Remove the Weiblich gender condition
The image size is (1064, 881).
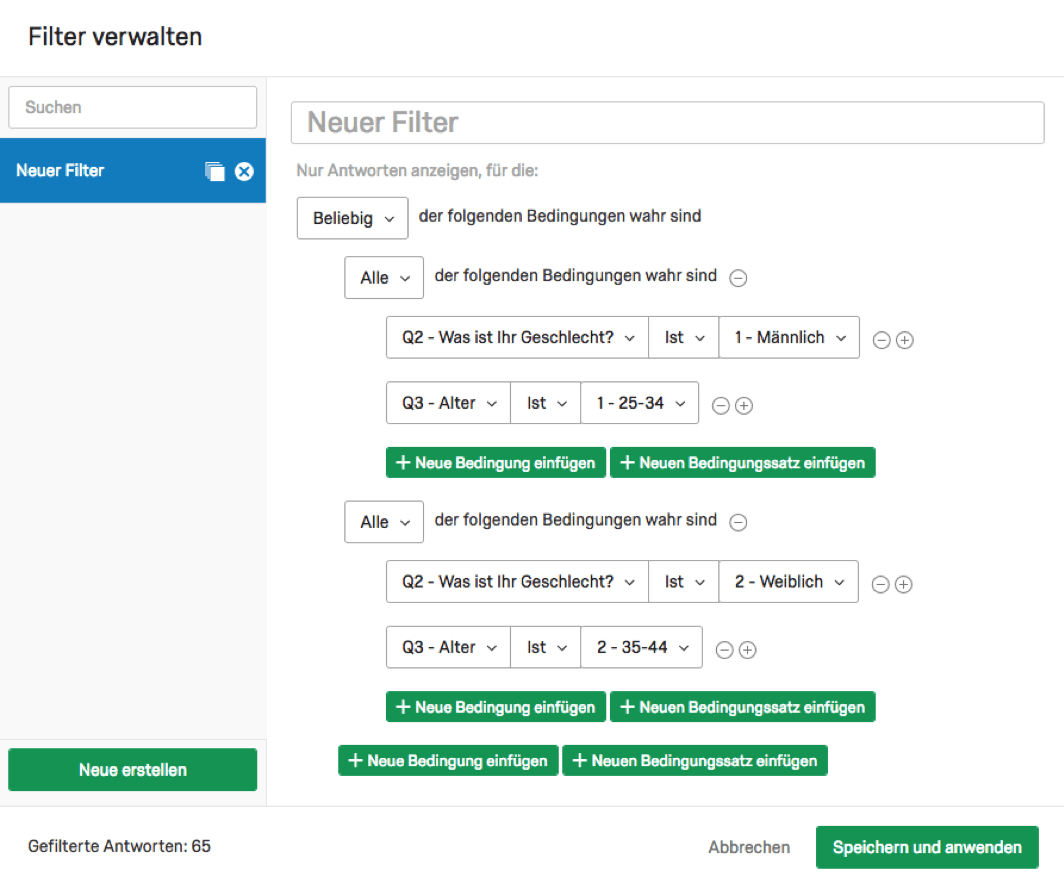click(x=880, y=584)
